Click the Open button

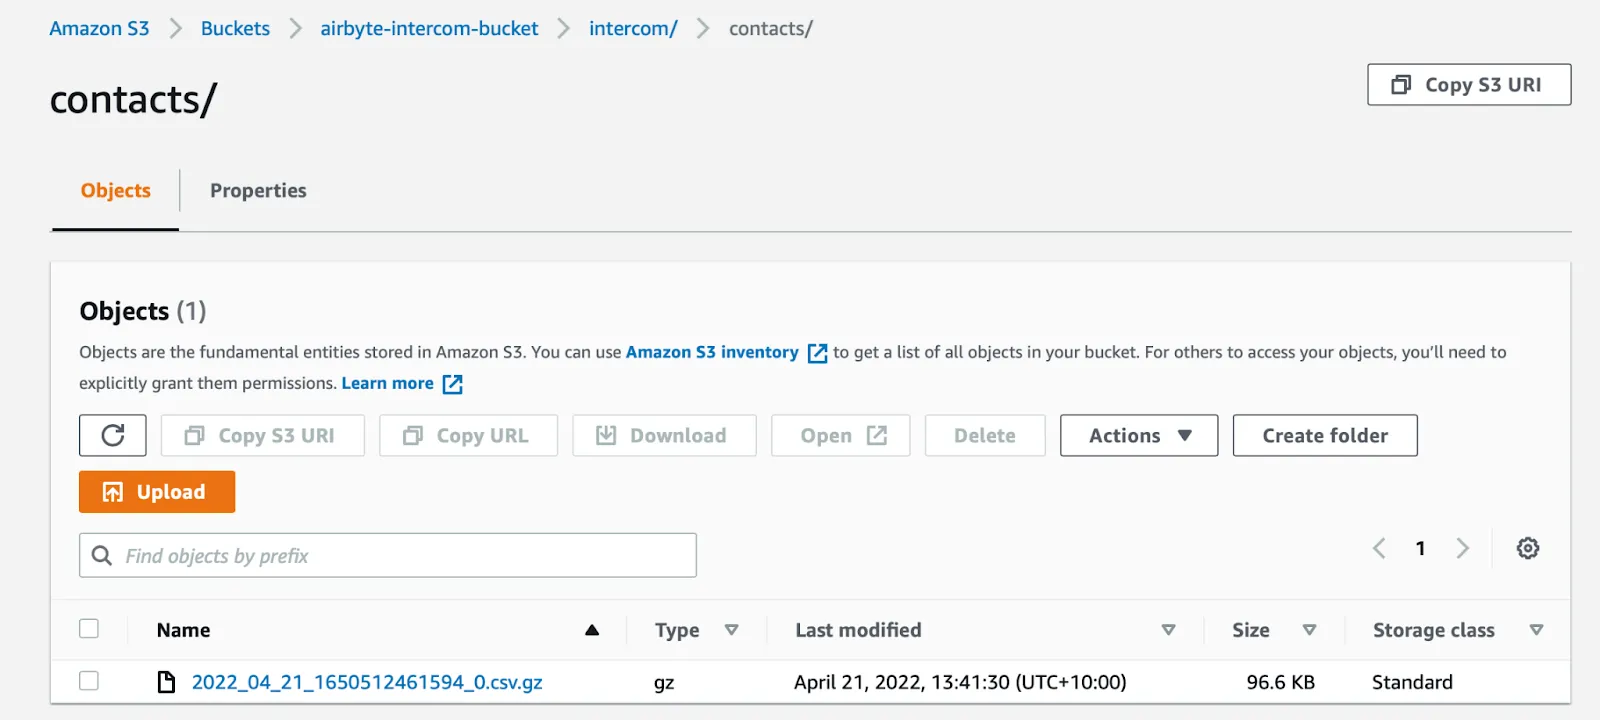(841, 435)
